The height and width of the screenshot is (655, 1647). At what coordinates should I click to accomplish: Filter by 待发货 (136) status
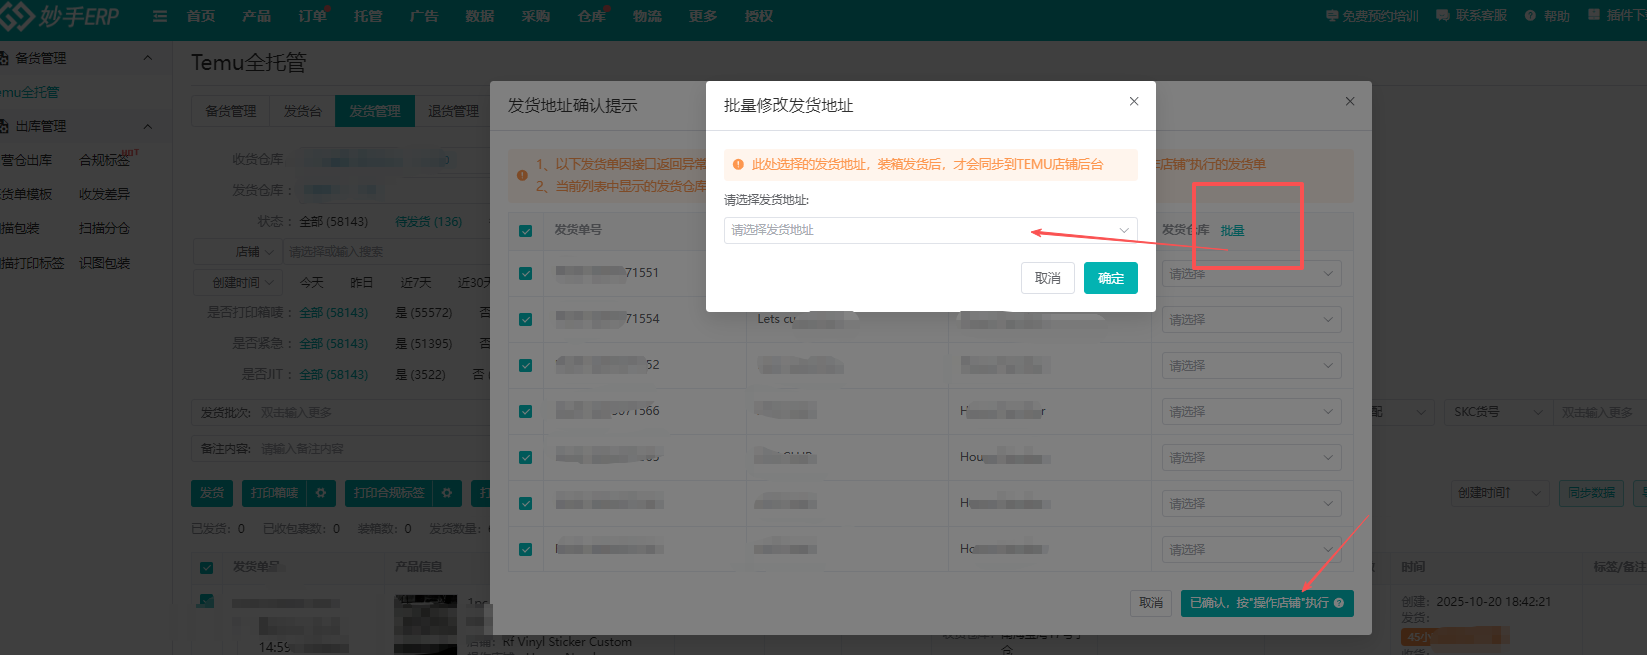click(x=428, y=222)
